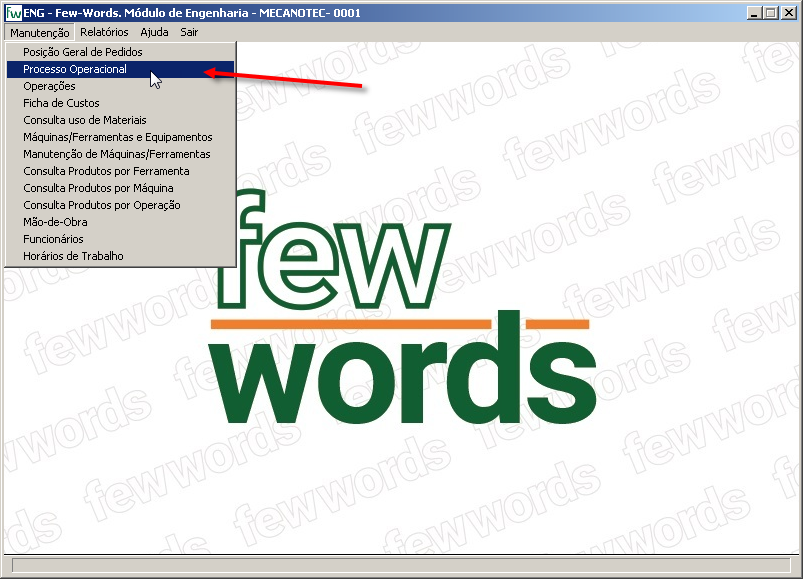The image size is (803, 579).
Task: Select Consulta Produtos por Operação
Action: pos(120,205)
